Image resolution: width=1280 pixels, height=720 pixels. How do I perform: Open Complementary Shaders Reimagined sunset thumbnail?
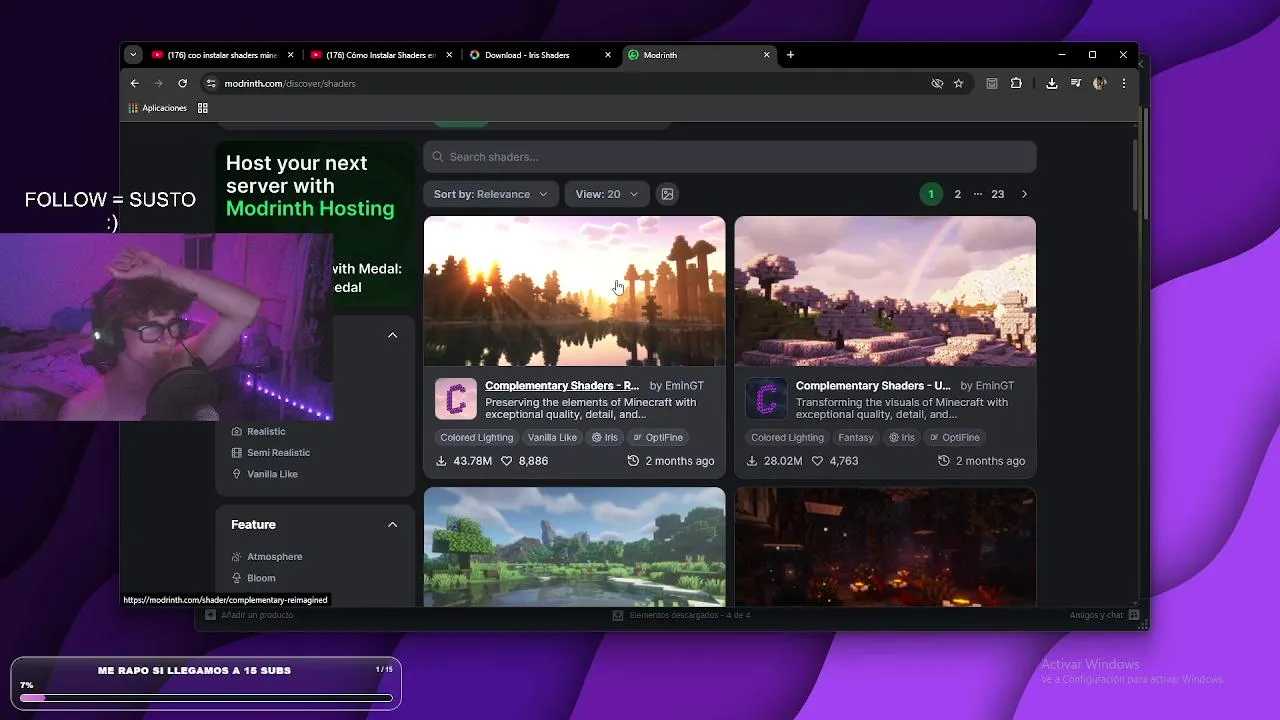click(574, 291)
